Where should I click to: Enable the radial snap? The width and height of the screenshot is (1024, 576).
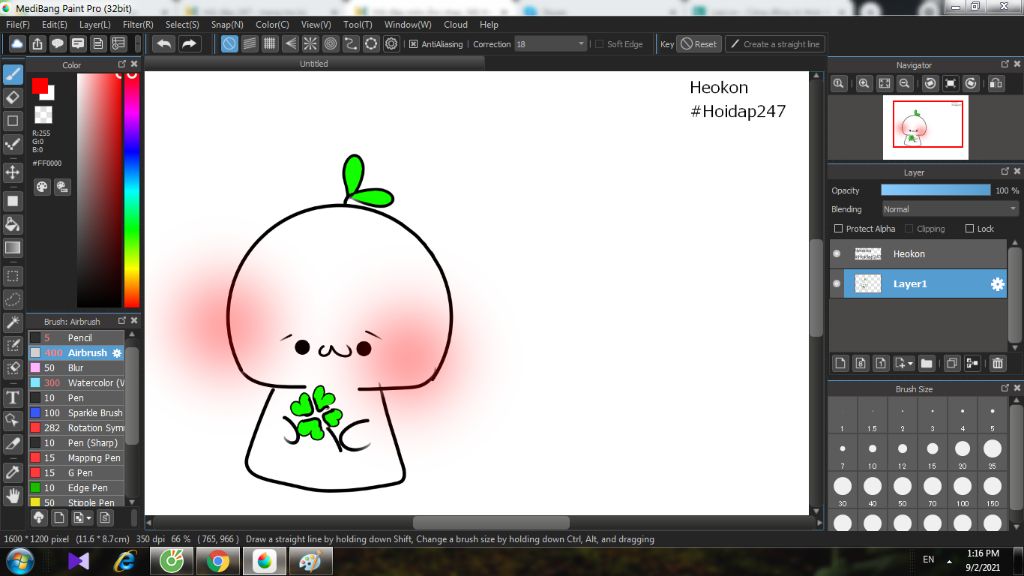[310, 44]
